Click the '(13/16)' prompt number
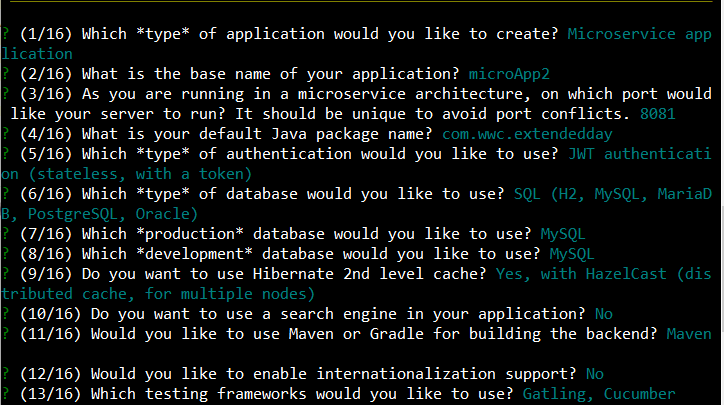 [x=50, y=394]
